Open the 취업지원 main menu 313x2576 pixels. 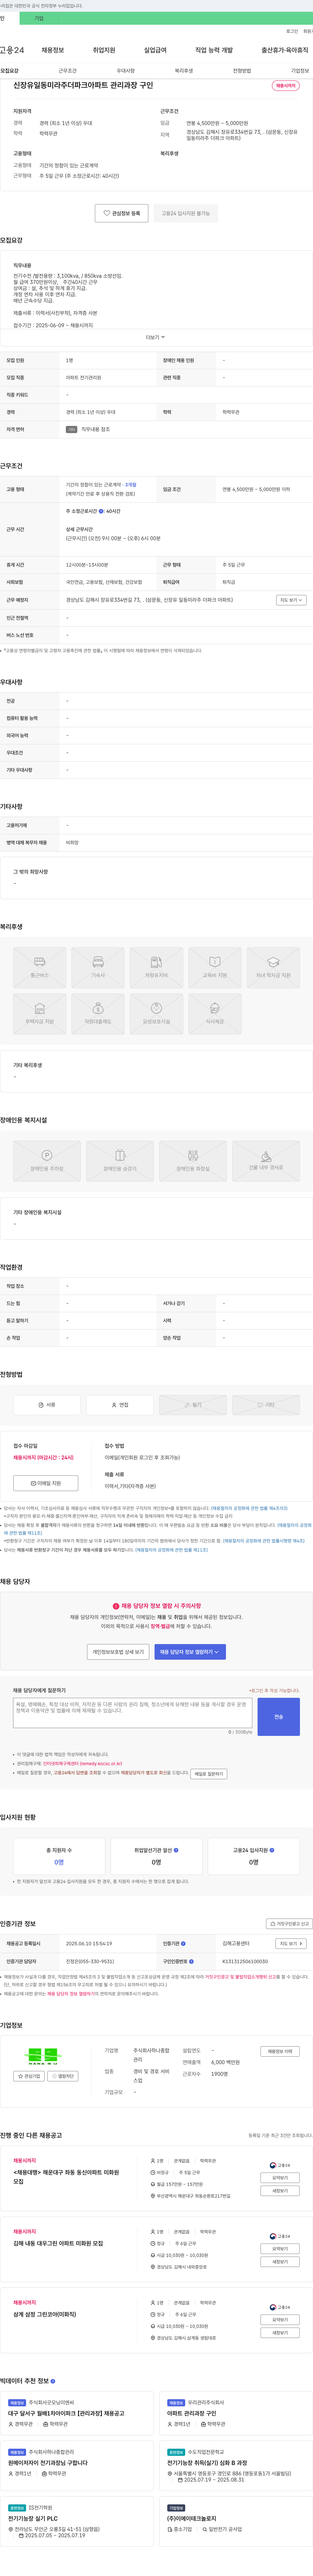click(x=104, y=50)
